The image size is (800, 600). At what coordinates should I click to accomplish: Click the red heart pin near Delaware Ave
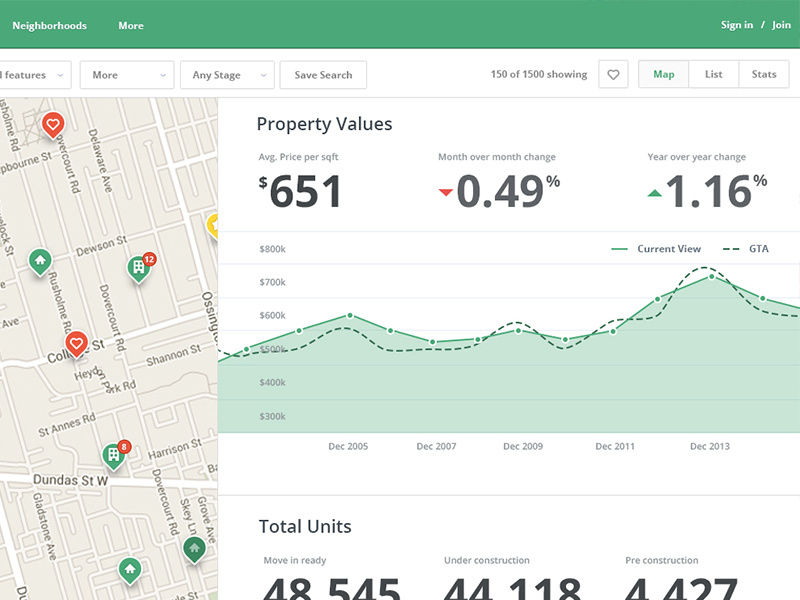pos(52,125)
